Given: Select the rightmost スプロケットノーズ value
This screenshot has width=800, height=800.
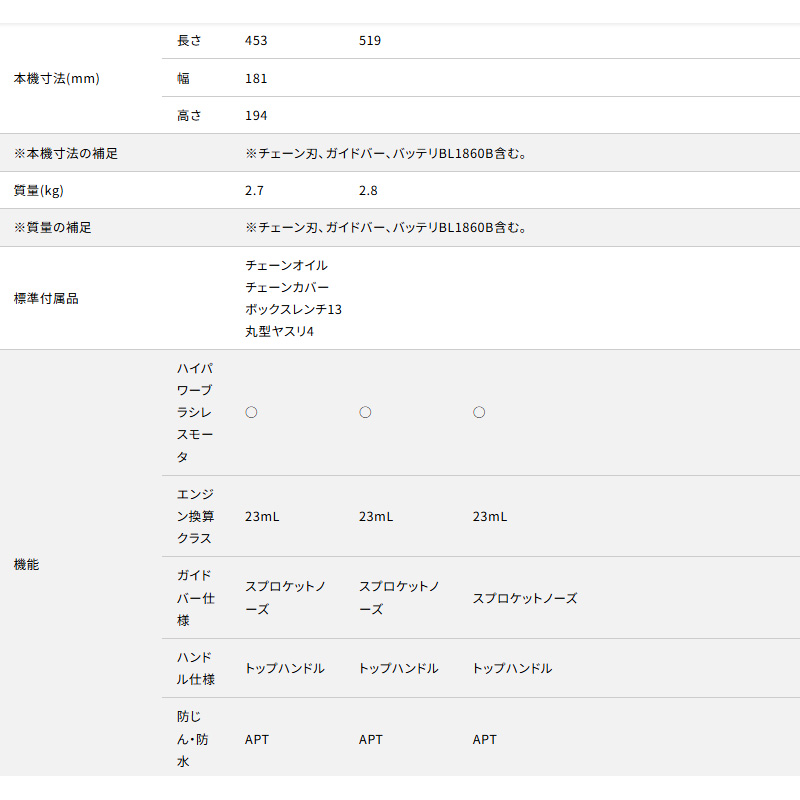Looking at the screenshot, I should point(524,598).
